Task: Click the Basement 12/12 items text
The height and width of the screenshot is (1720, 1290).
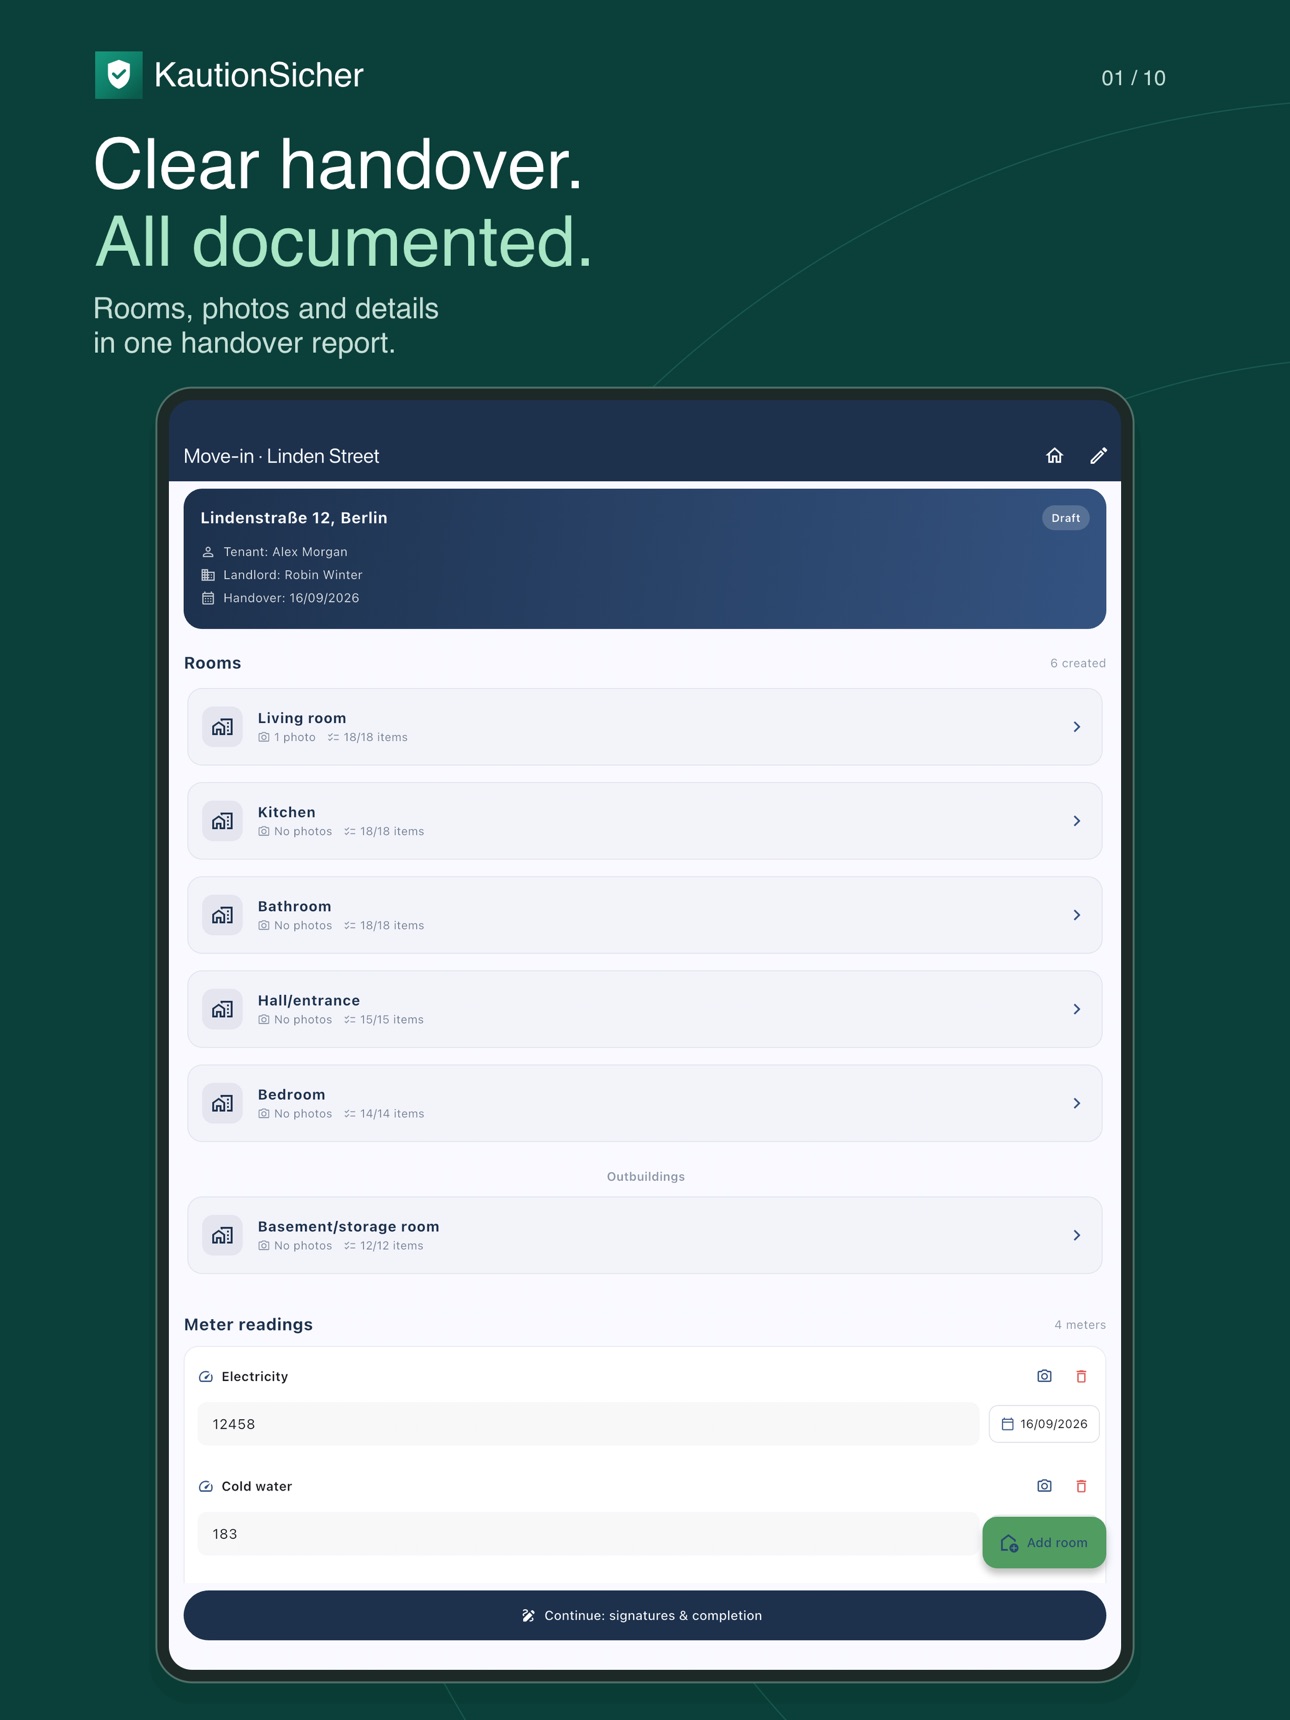Action: coord(392,1245)
